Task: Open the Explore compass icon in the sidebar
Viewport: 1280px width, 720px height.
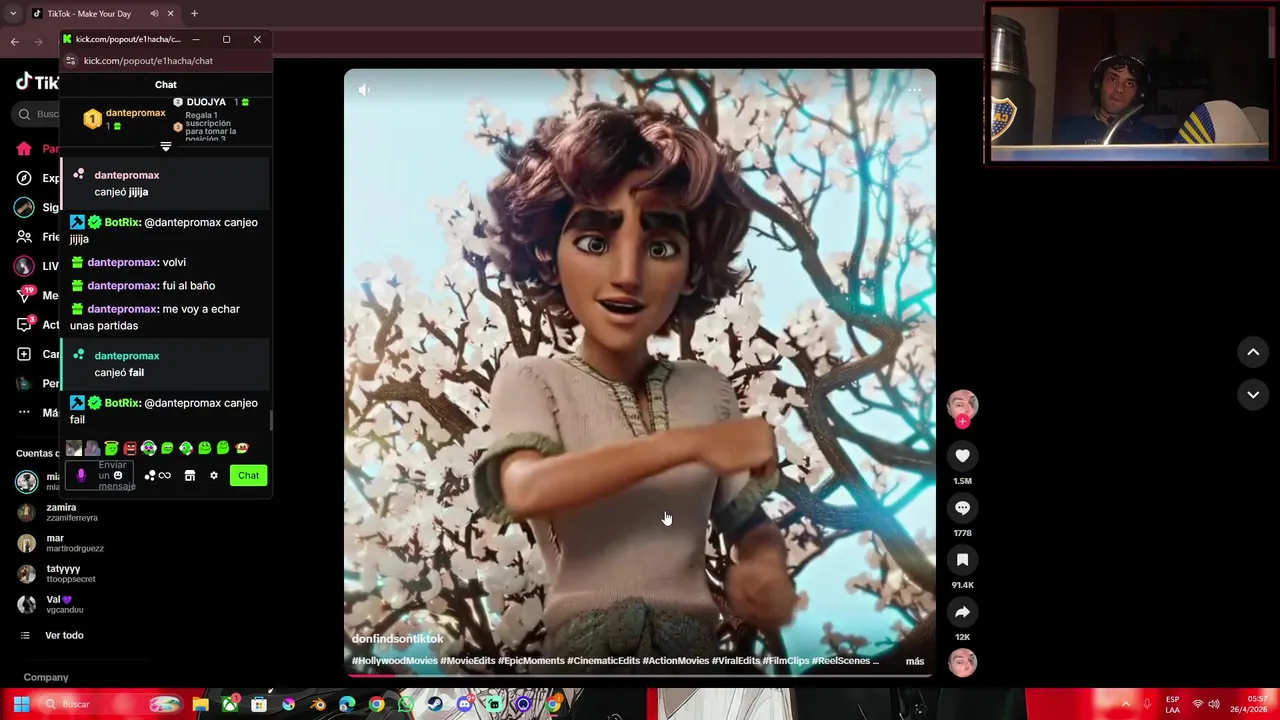Action: (24, 178)
